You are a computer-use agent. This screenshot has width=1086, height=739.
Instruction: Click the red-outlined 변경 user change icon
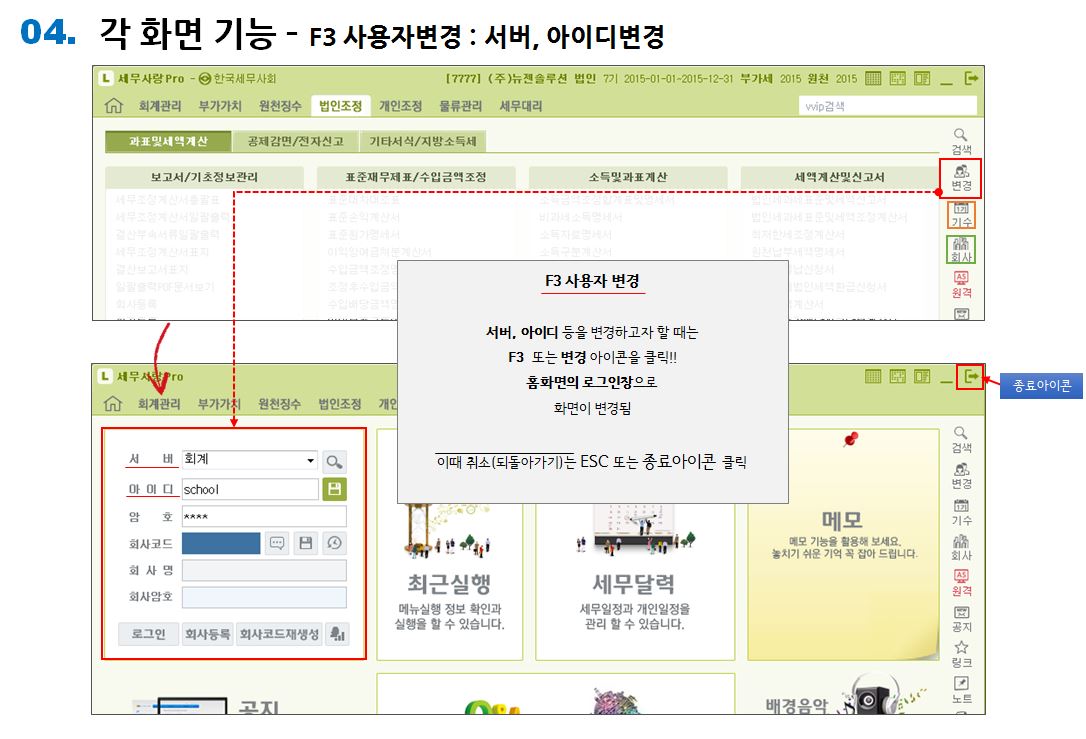[961, 178]
